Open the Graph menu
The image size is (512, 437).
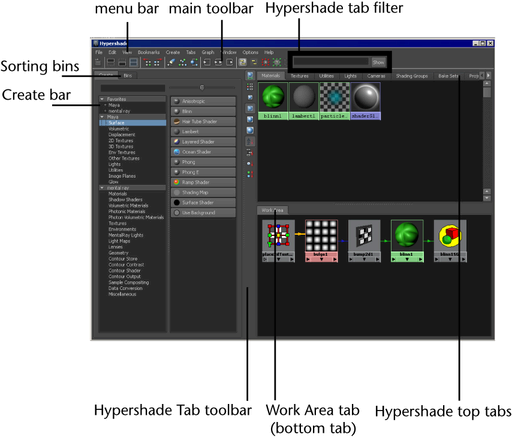pos(208,52)
